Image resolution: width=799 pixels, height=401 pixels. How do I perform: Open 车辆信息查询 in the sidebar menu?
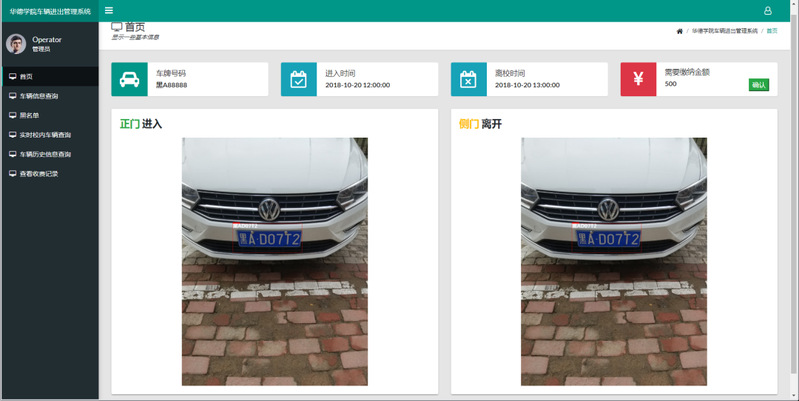50,96
